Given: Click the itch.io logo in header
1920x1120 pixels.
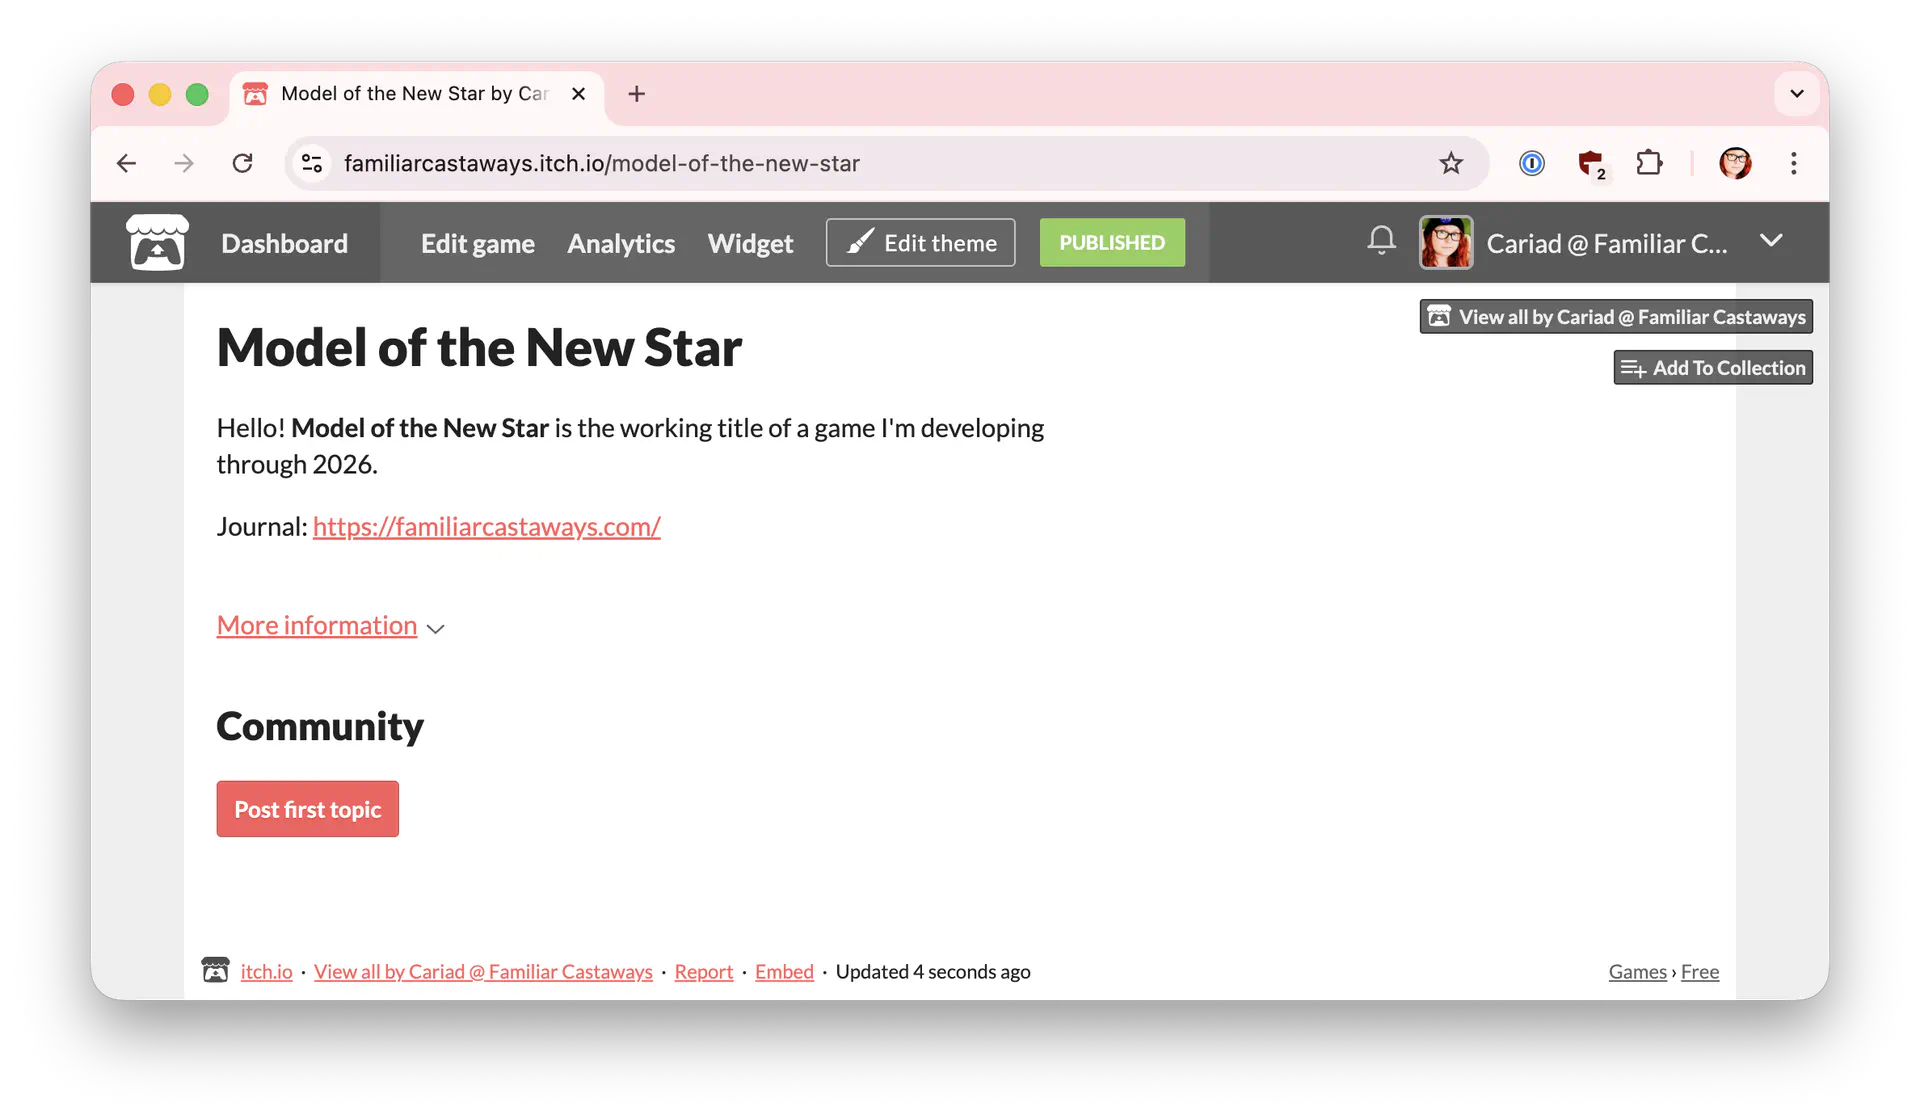Looking at the screenshot, I should pyautogui.click(x=157, y=243).
